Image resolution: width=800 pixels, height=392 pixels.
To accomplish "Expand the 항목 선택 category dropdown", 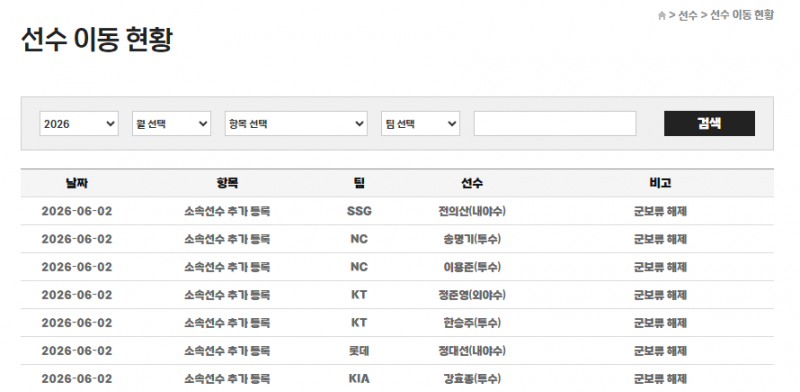I will click(x=296, y=124).
